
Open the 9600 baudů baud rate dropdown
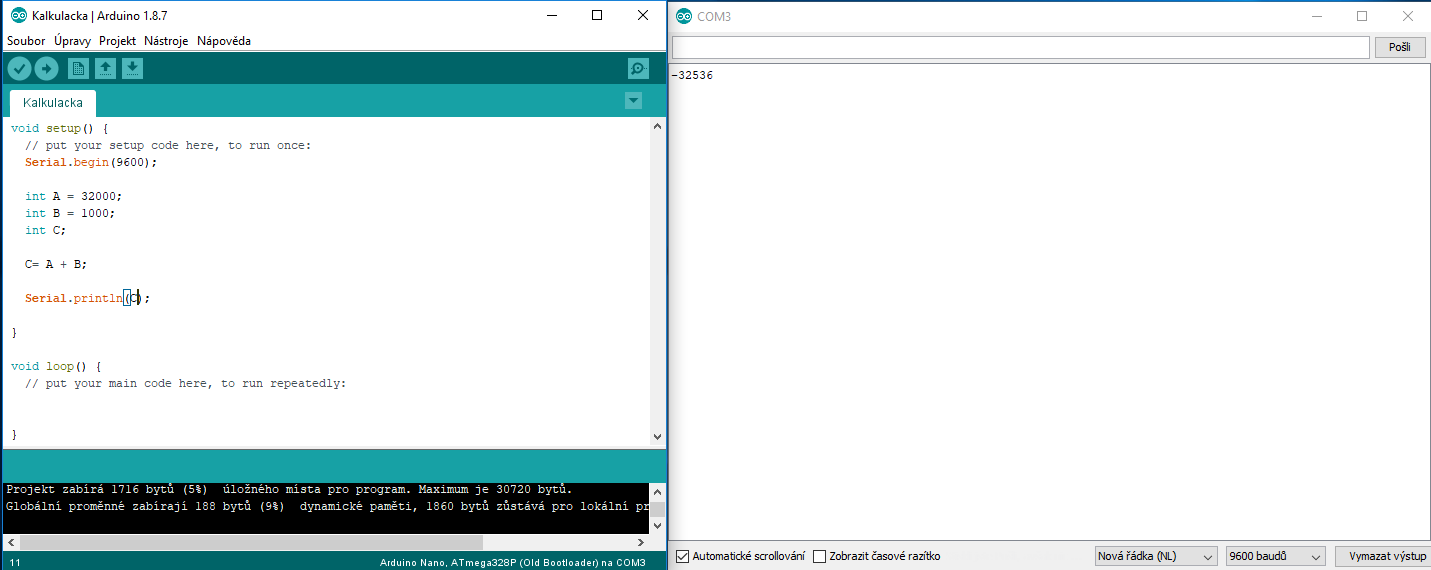pos(1276,556)
